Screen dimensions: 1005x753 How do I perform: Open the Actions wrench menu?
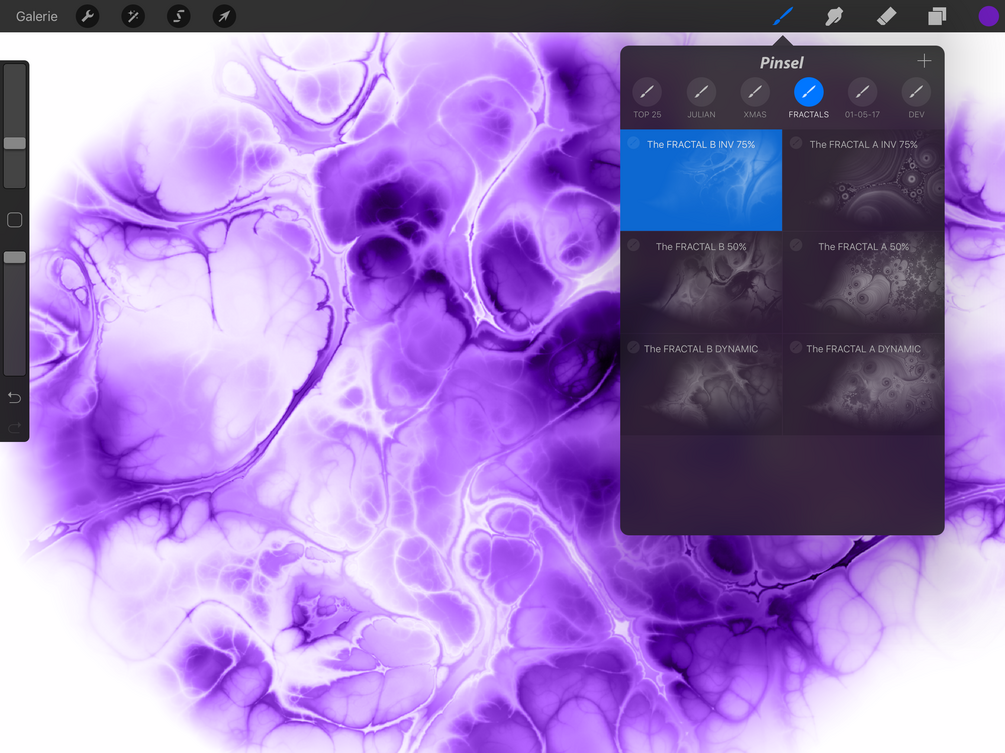point(88,16)
